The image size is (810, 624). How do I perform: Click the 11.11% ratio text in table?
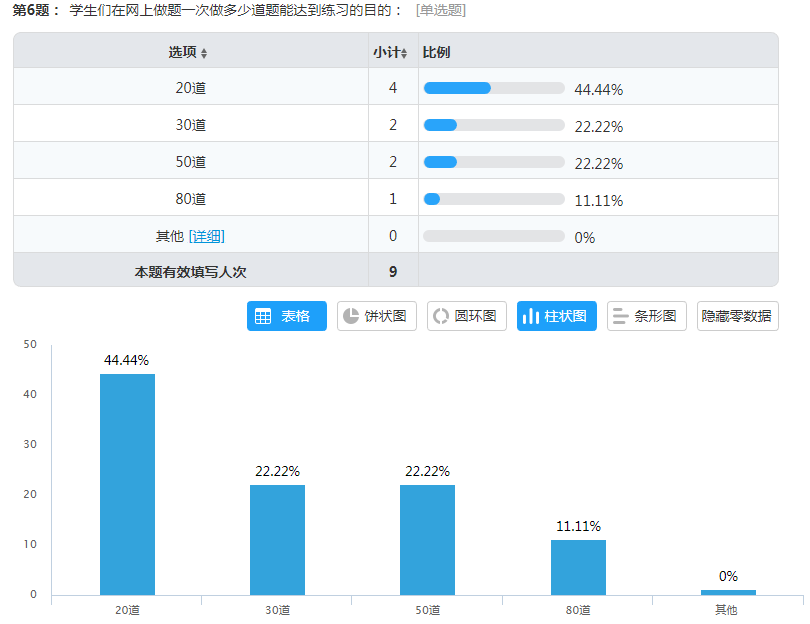tap(599, 201)
